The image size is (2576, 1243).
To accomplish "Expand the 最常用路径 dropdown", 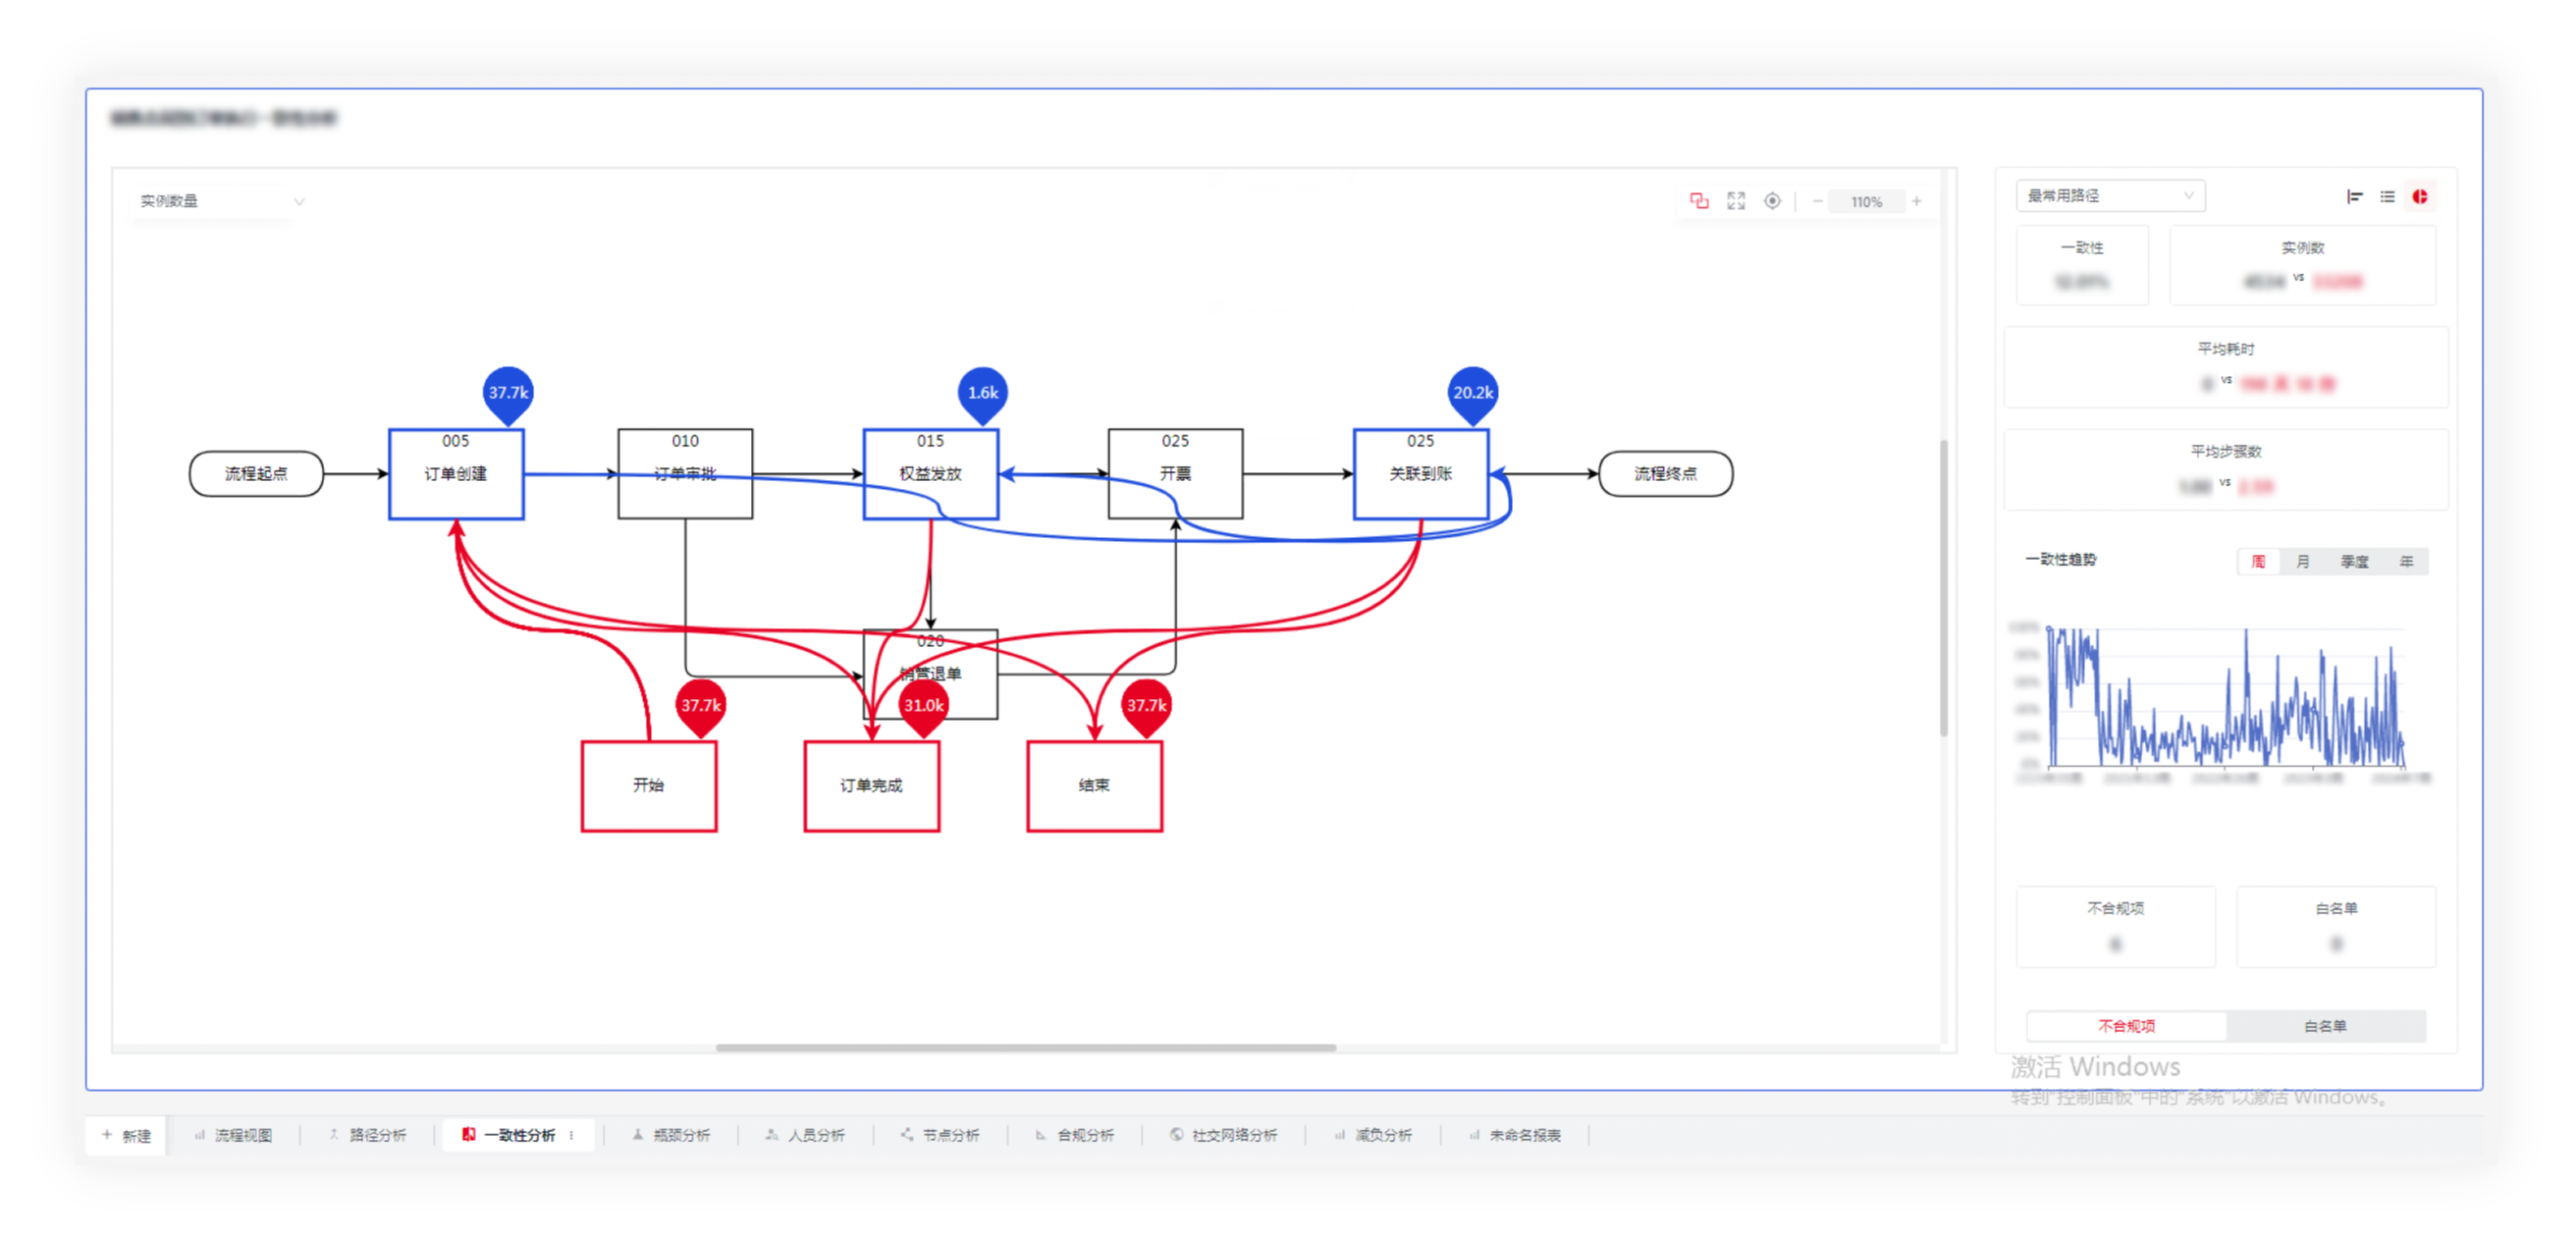I will pos(2110,196).
